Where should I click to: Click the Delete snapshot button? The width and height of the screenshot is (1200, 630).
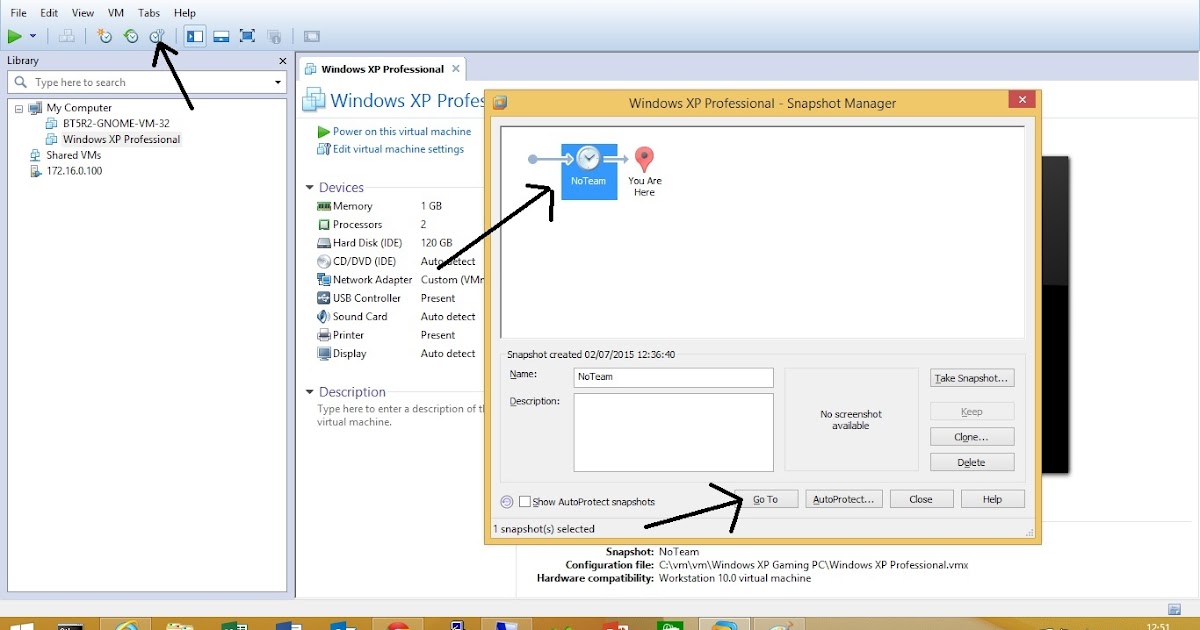coord(972,462)
